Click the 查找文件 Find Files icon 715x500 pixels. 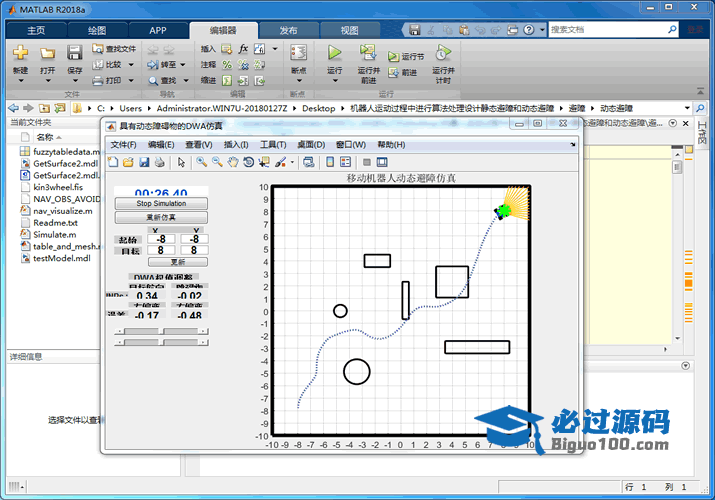(x=114, y=49)
